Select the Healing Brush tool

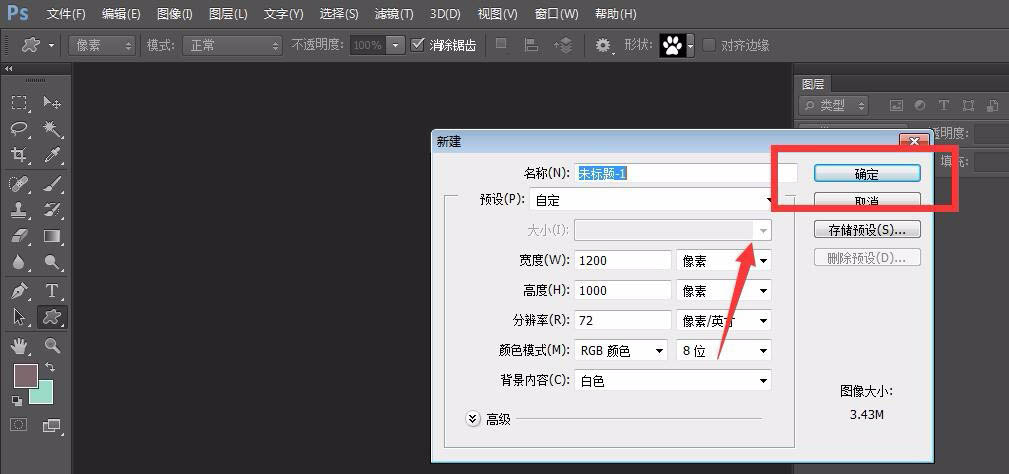[x=19, y=185]
